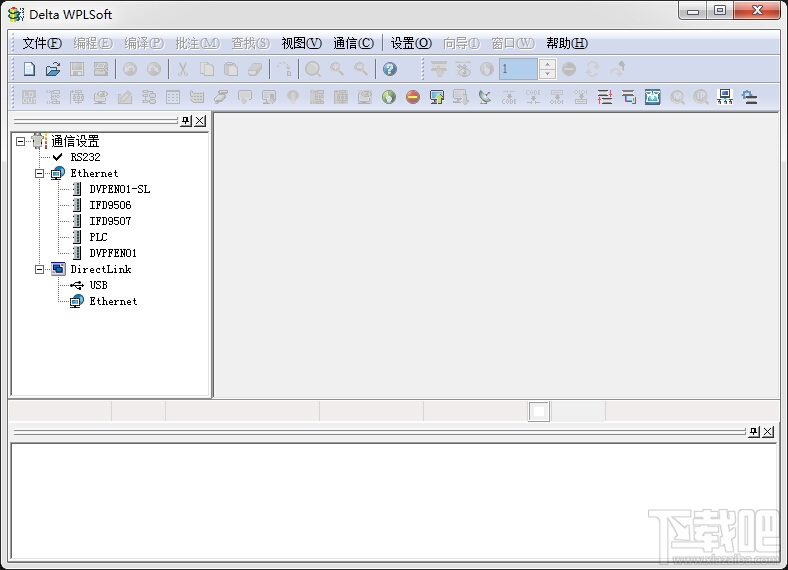Increase the station number with up arrow
Image resolution: width=788 pixels, height=570 pixels.
pos(547,64)
